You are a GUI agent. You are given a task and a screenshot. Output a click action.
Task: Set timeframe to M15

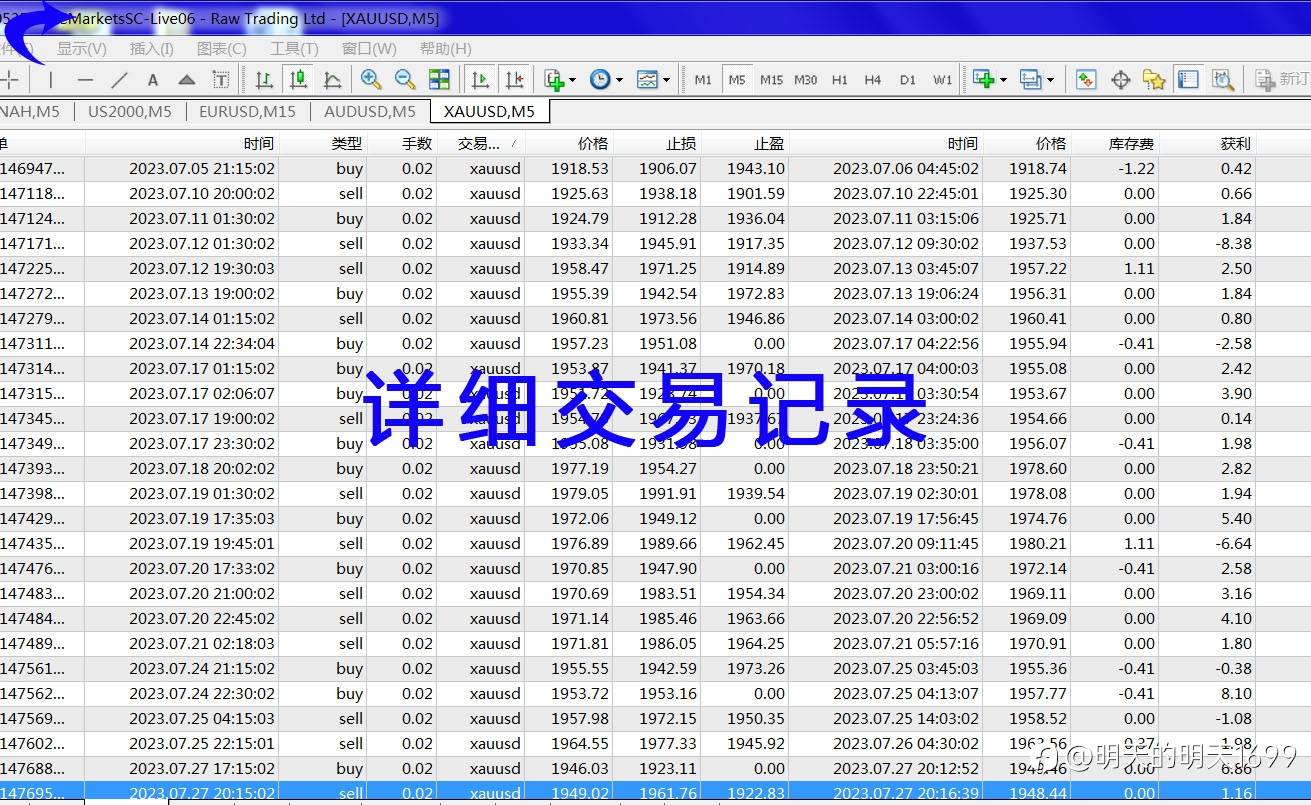(771, 80)
